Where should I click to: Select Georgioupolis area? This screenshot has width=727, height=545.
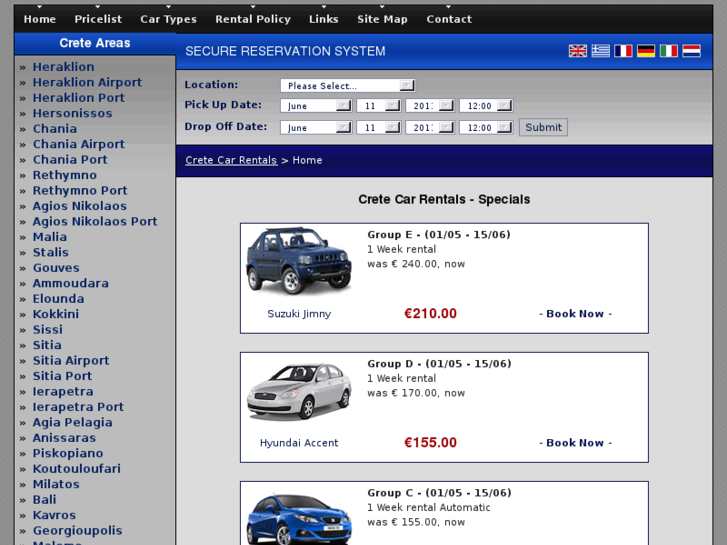click(77, 531)
